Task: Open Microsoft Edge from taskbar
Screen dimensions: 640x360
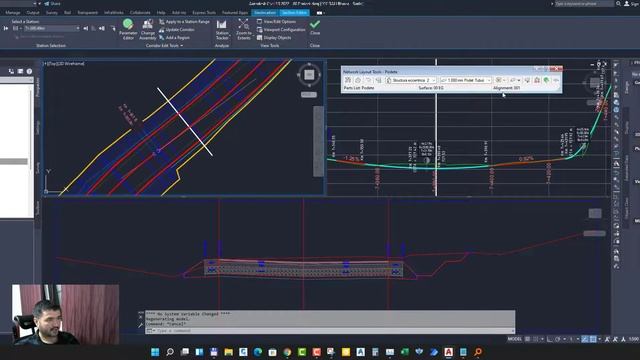Action: tap(258, 352)
